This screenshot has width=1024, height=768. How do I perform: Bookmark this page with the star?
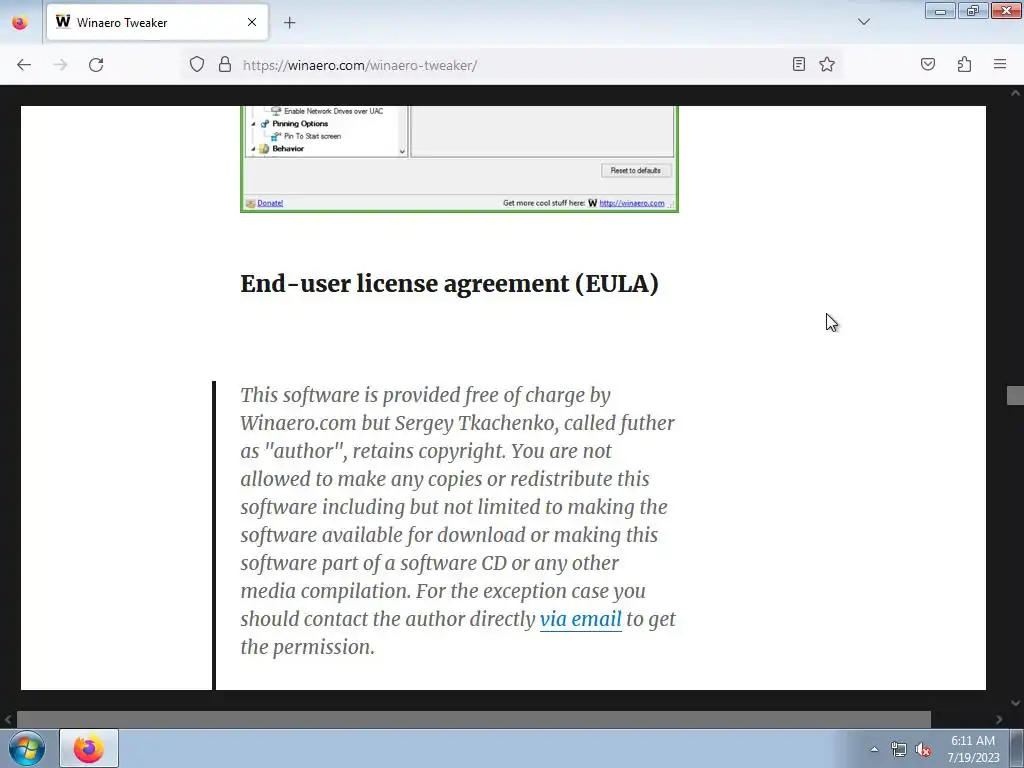click(827, 64)
